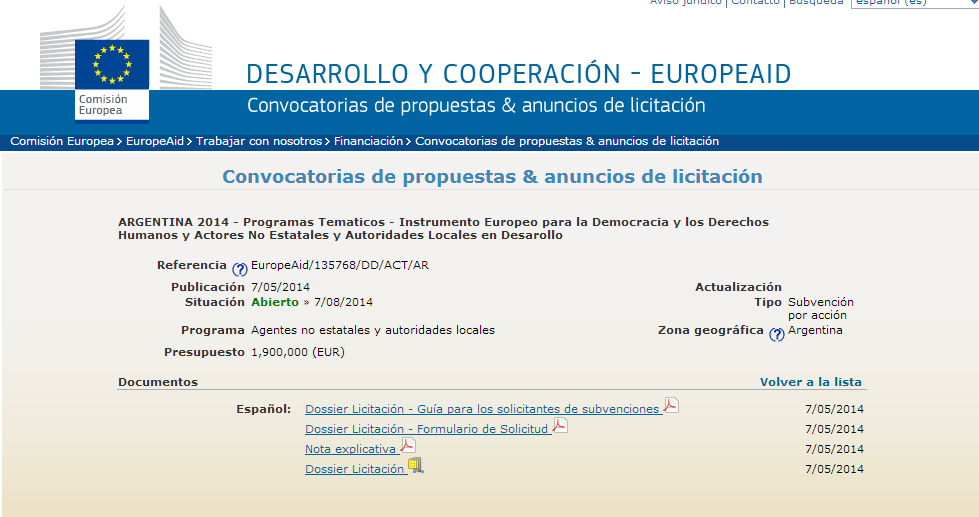Open the Aviso jurídico link
The height and width of the screenshot is (517, 979).
686,3
